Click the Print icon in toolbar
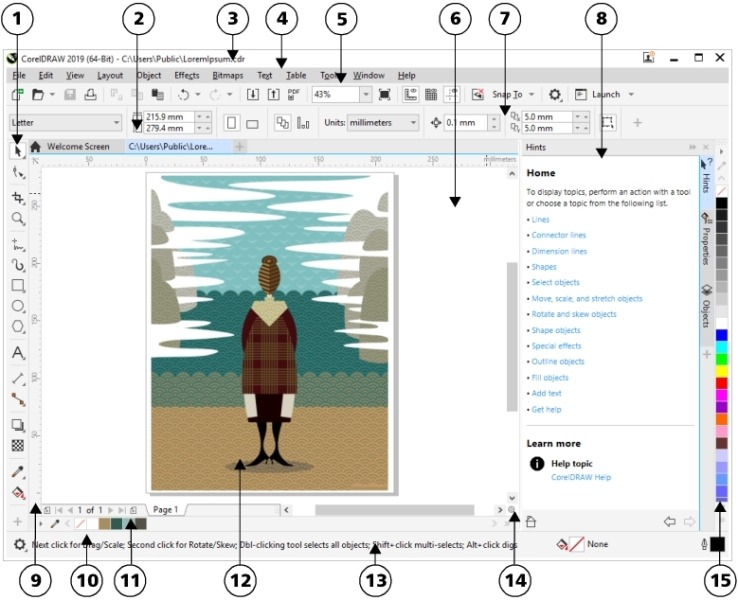The height and width of the screenshot is (600, 738). (90, 95)
